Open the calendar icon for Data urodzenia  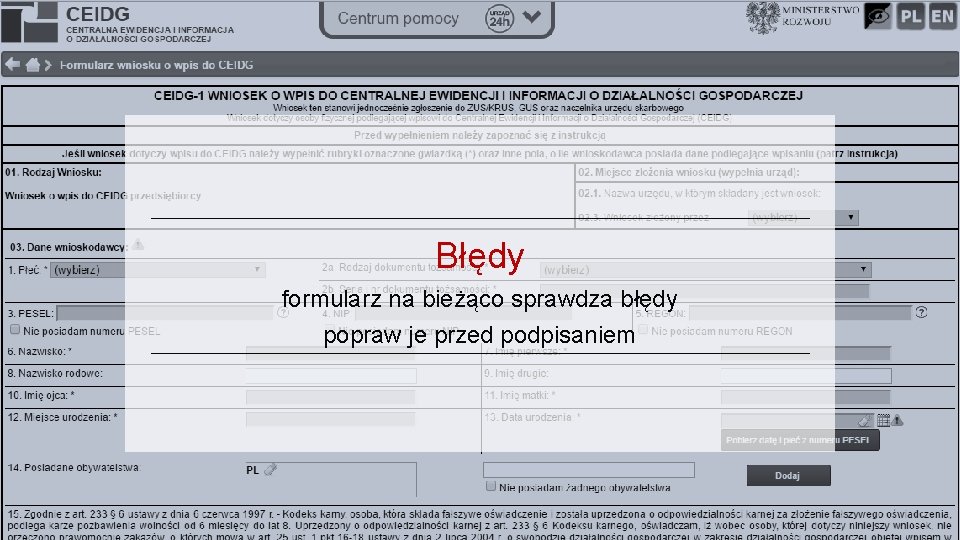[x=883, y=420]
